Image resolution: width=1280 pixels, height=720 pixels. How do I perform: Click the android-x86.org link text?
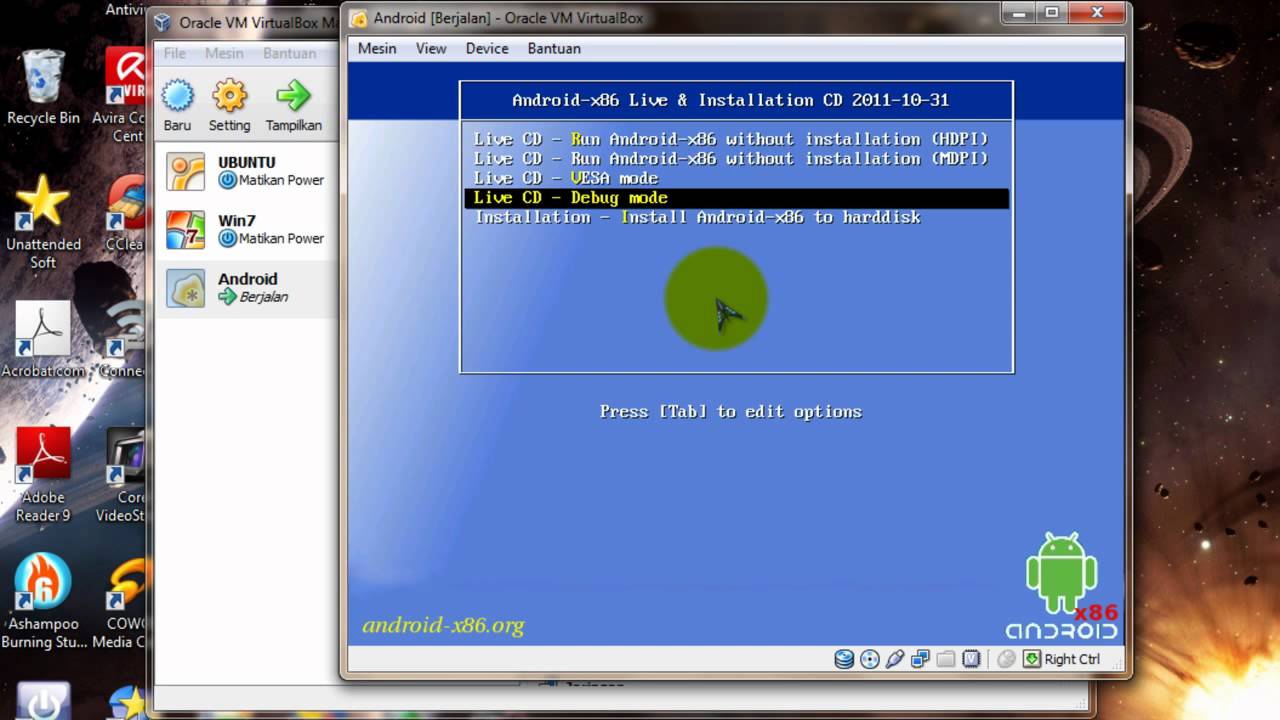point(443,626)
